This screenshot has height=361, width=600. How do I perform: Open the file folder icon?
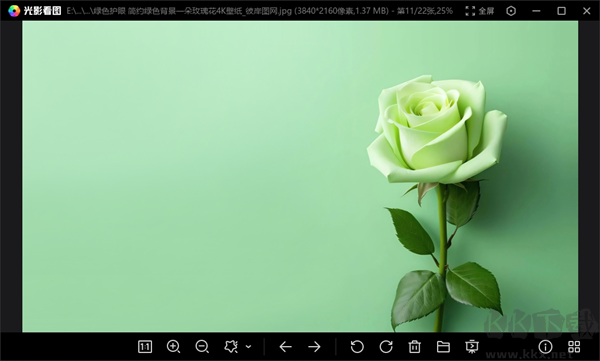tap(443, 347)
